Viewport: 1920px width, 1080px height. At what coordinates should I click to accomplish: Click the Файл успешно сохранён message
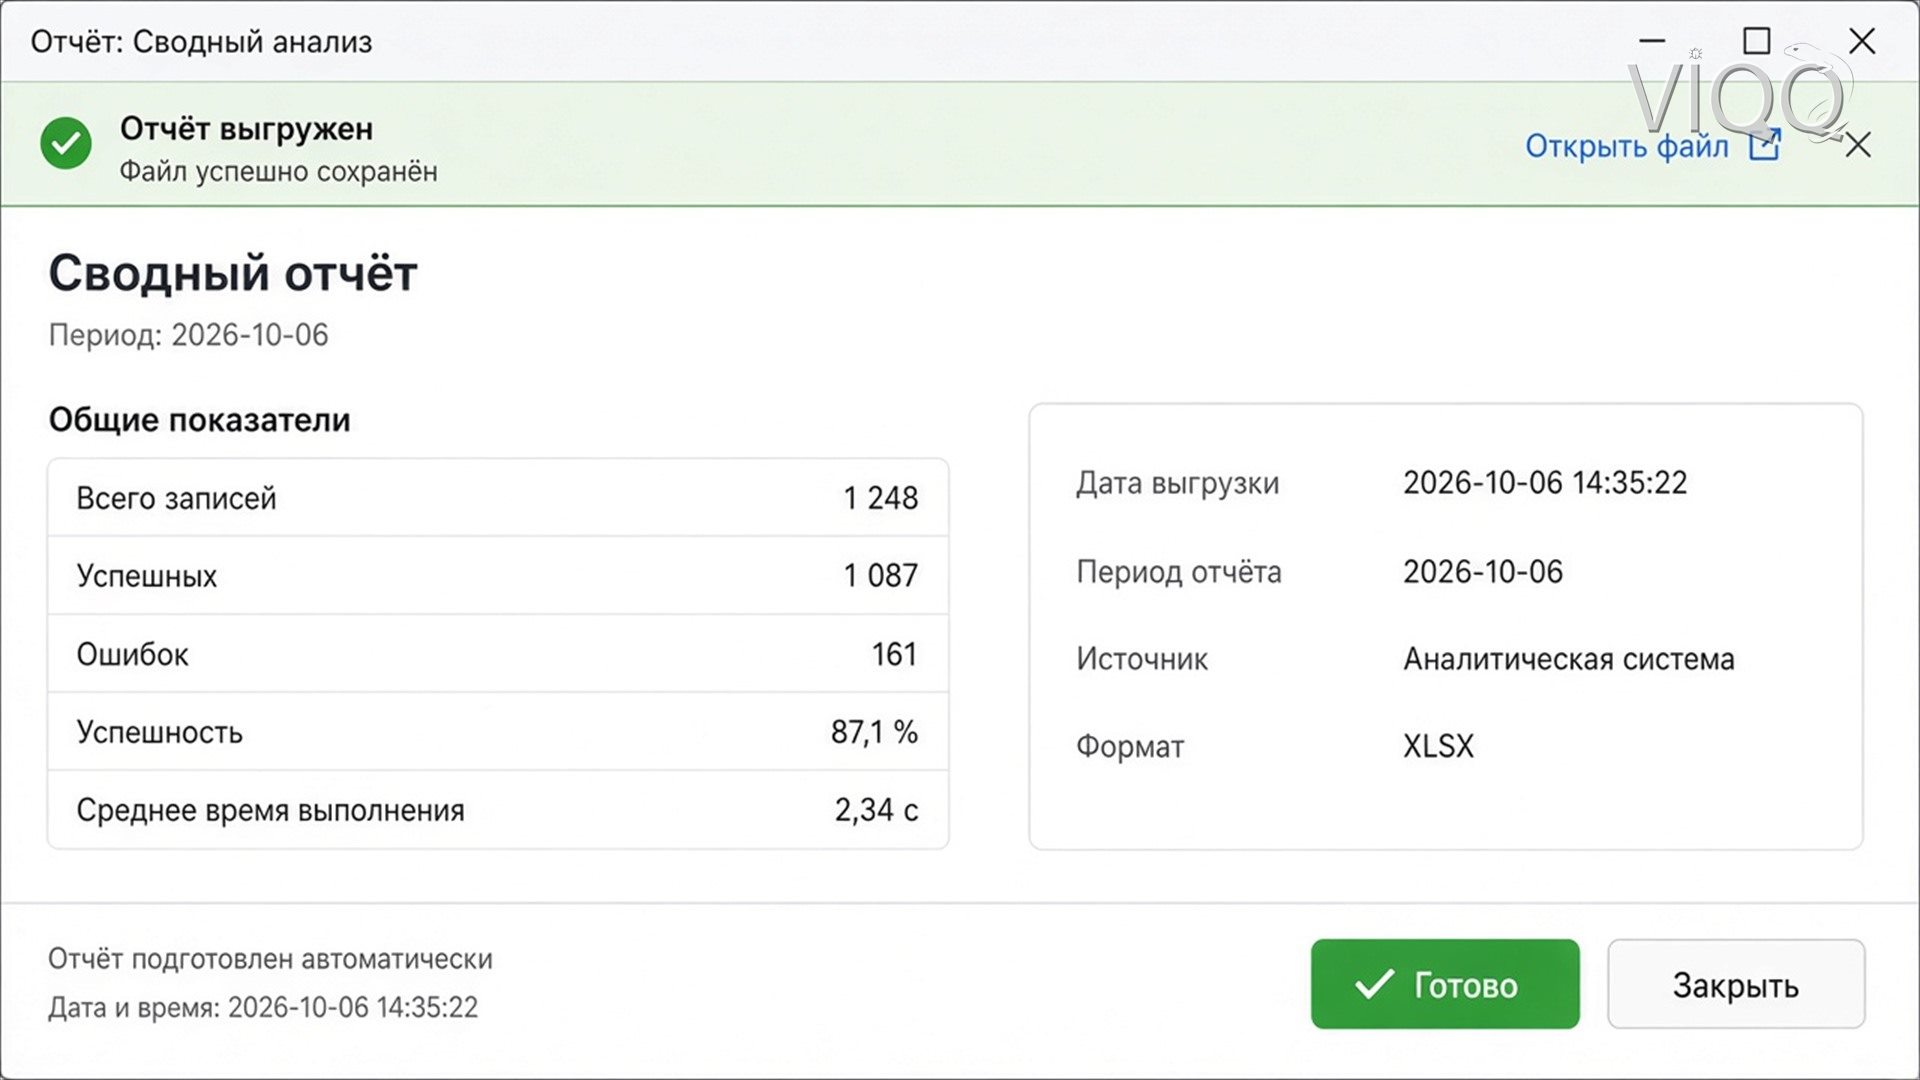pos(278,172)
